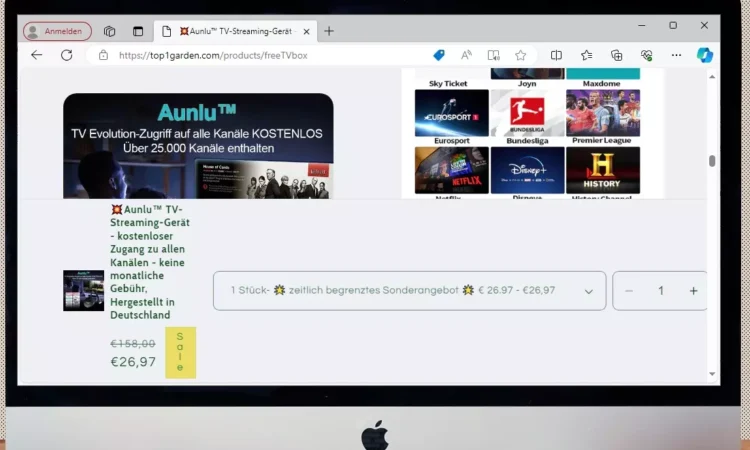Click the €26,97 sale price
This screenshot has width=750, height=450.
tap(133, 362)
